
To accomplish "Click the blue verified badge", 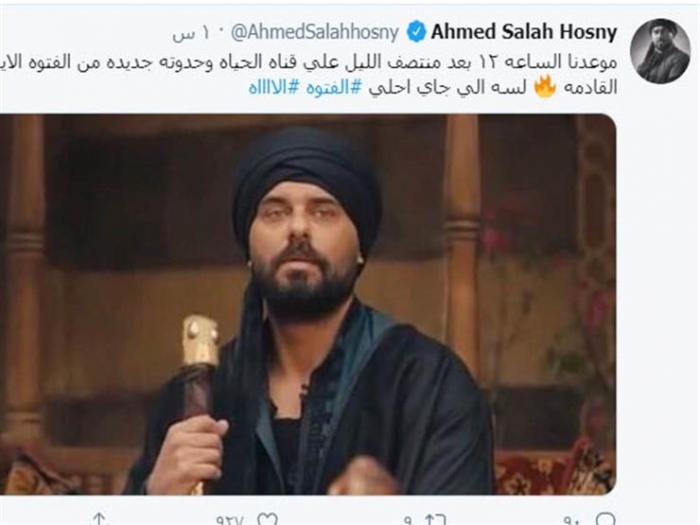I will pos(417,32).
